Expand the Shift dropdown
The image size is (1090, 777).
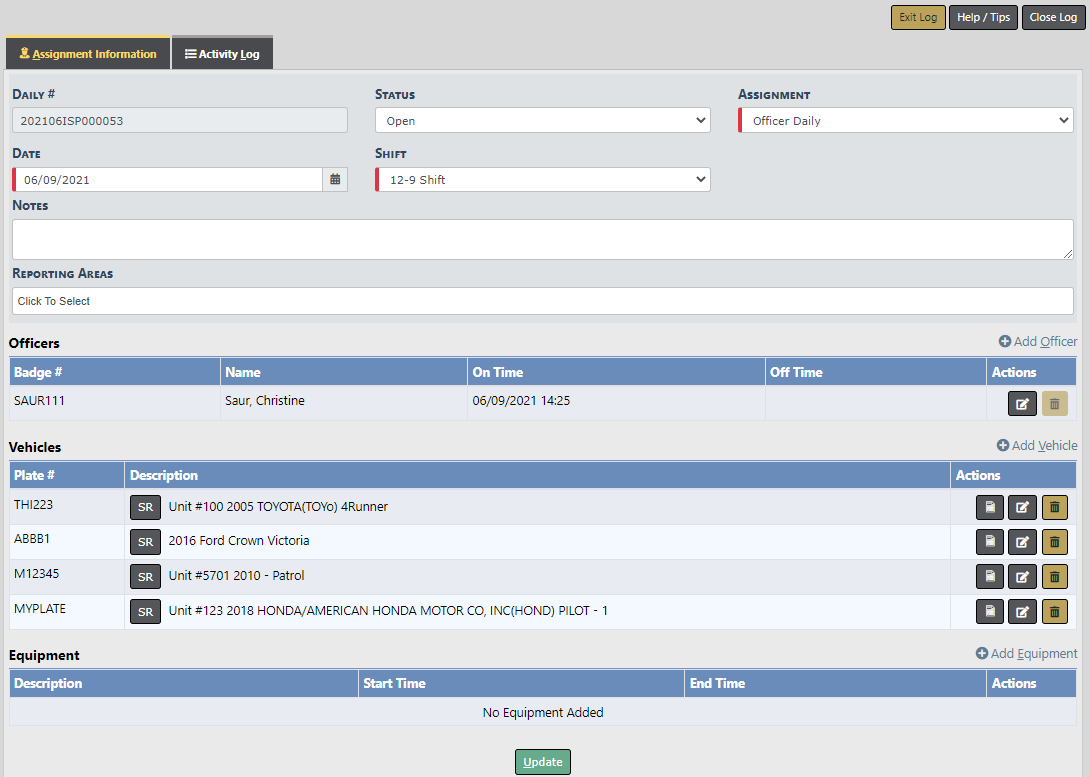542,180
